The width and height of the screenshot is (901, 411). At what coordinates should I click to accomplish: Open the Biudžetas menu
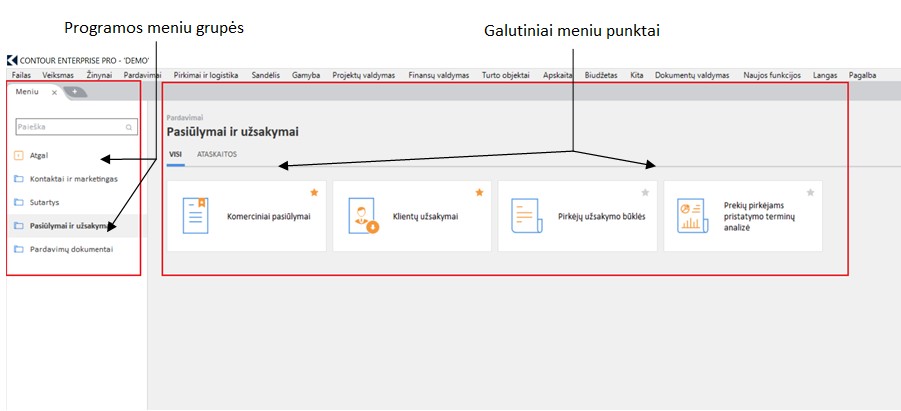(601, 75)
